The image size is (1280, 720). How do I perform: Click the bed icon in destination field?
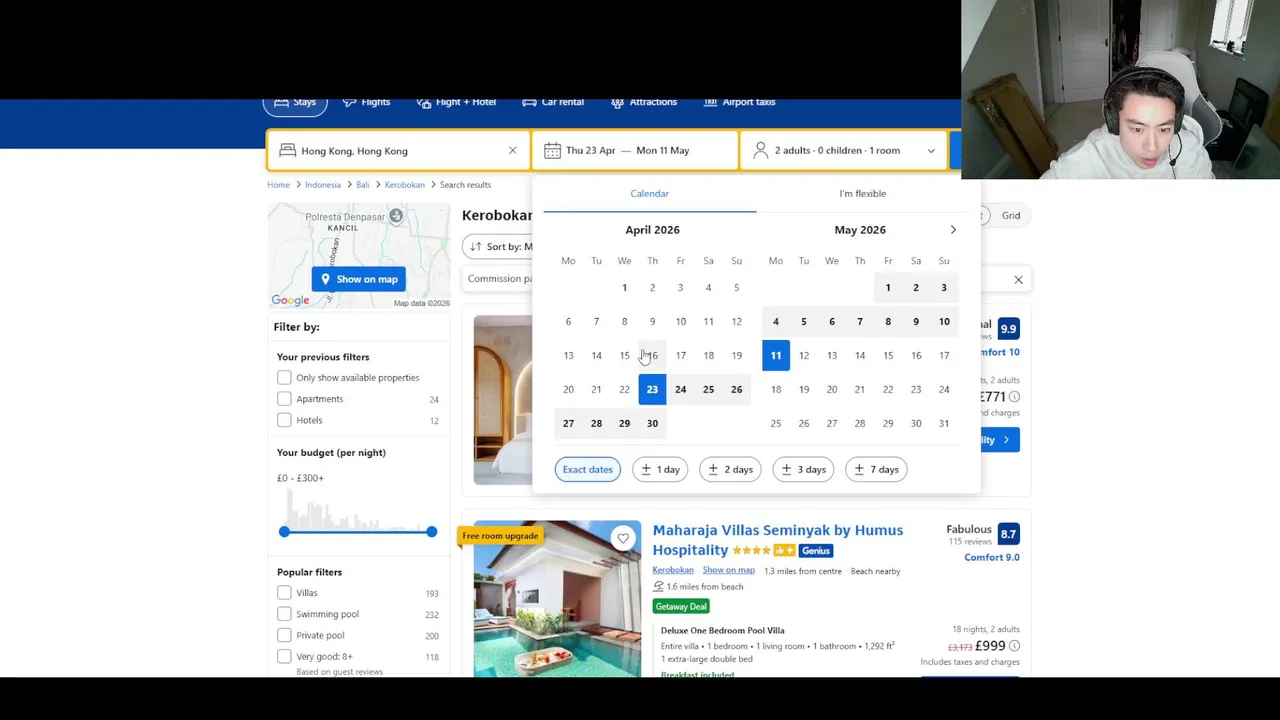(287, 150)
